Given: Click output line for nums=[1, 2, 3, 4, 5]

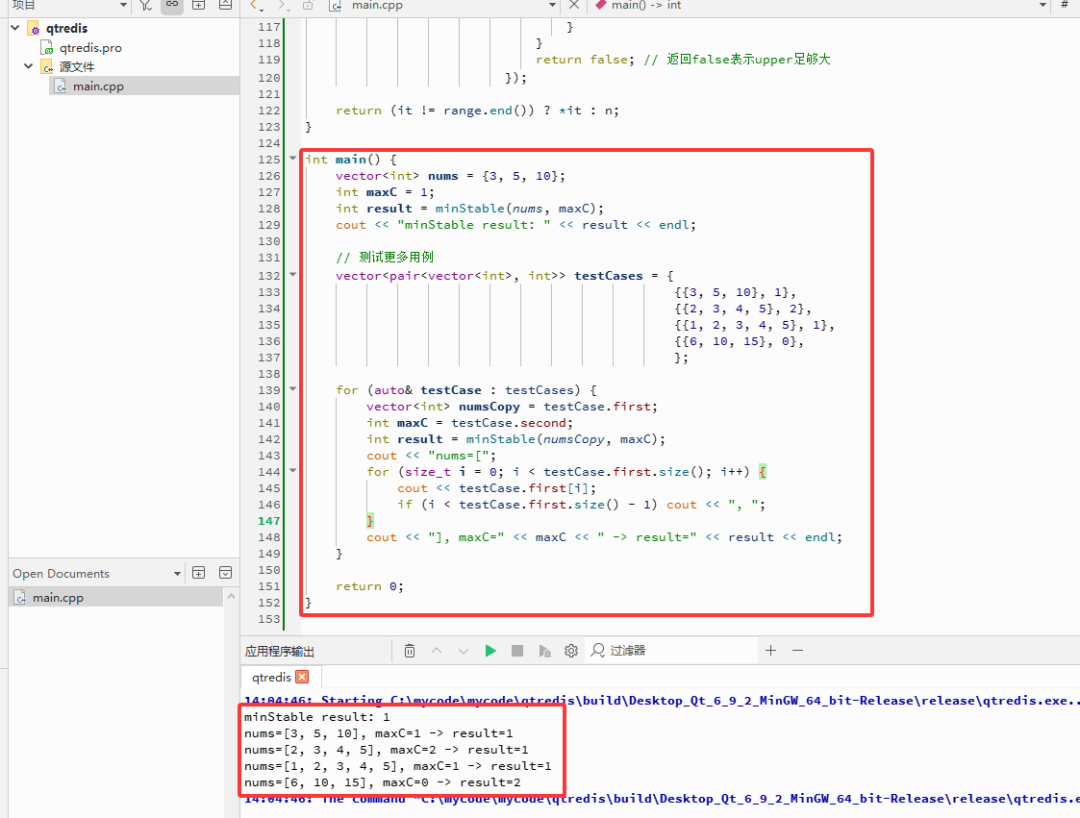Looking at the screenshot, I should (397, 766).
